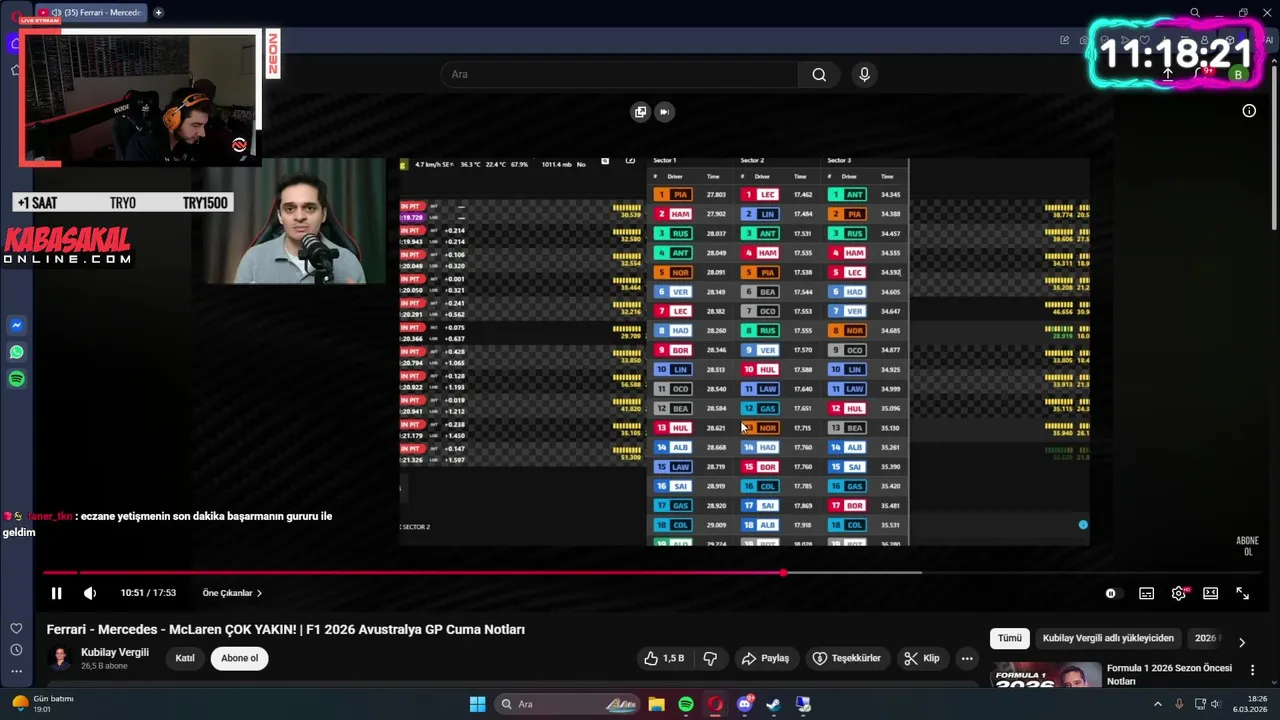The image size is (1280, 720).
Task: Click the info card icon on the video
Action: [x=1249, y=111]
